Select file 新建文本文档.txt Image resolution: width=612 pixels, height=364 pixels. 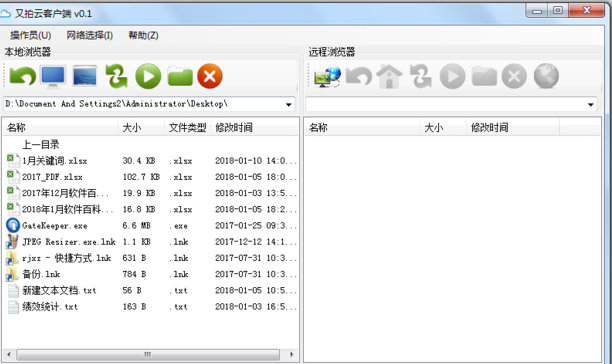click(x=59, y=290)
